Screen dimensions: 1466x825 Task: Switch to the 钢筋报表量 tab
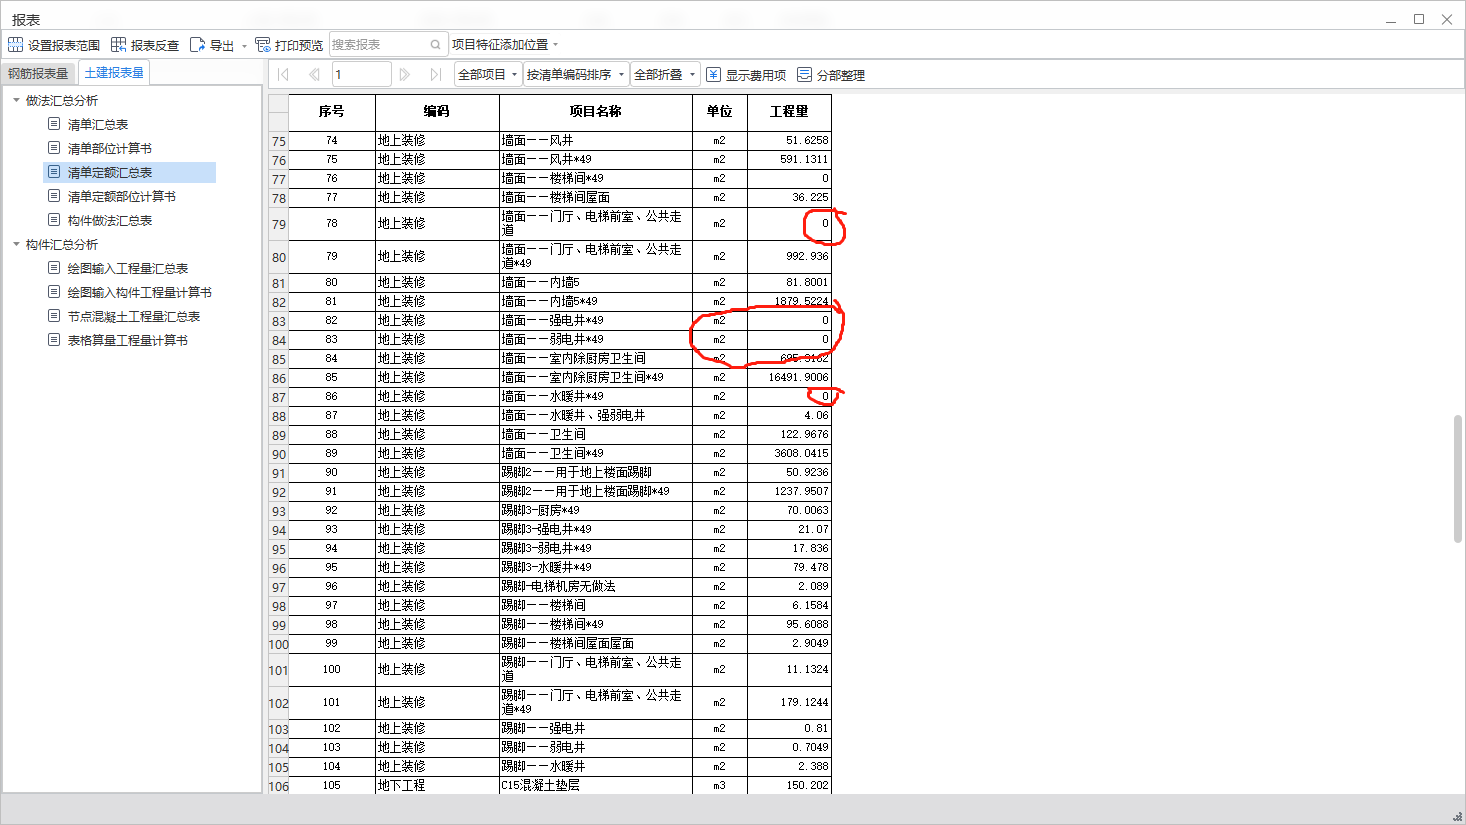[38, 73]
